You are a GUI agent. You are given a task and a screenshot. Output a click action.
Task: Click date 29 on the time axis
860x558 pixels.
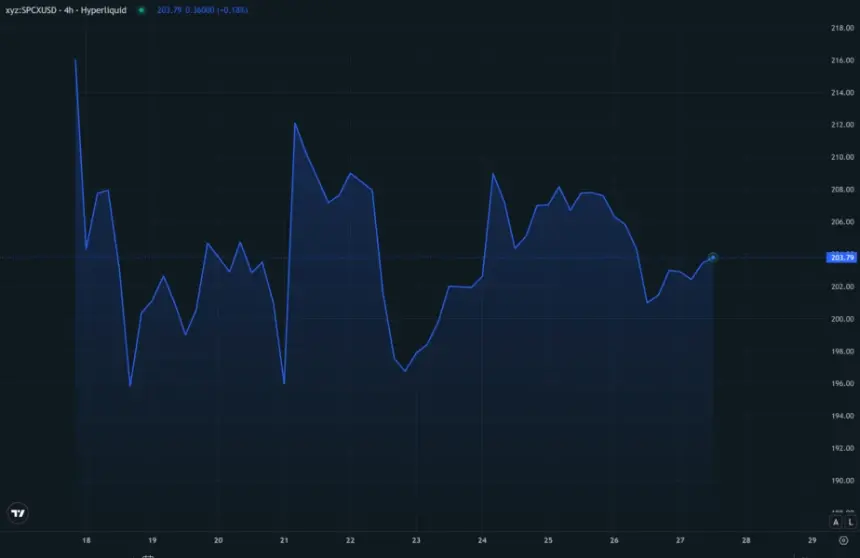tap(812, 540)
